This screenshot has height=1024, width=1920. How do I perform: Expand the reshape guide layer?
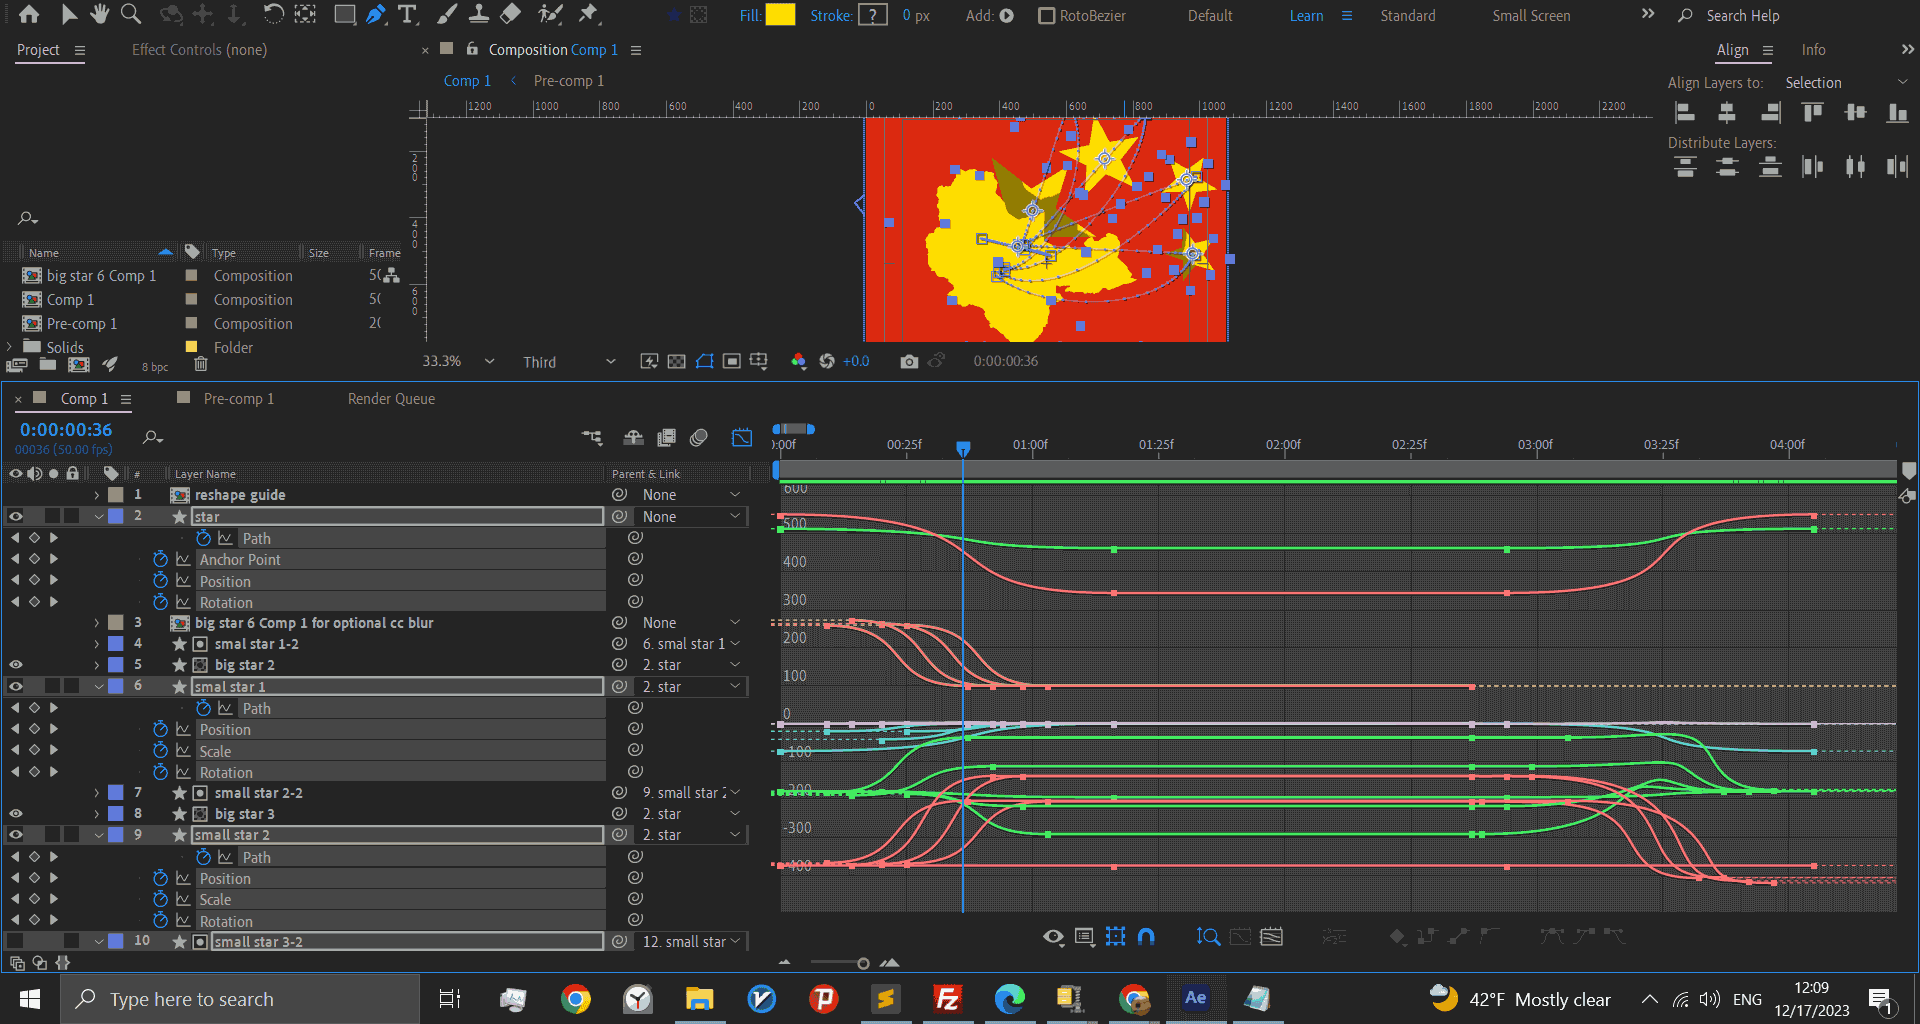point(97,495)
